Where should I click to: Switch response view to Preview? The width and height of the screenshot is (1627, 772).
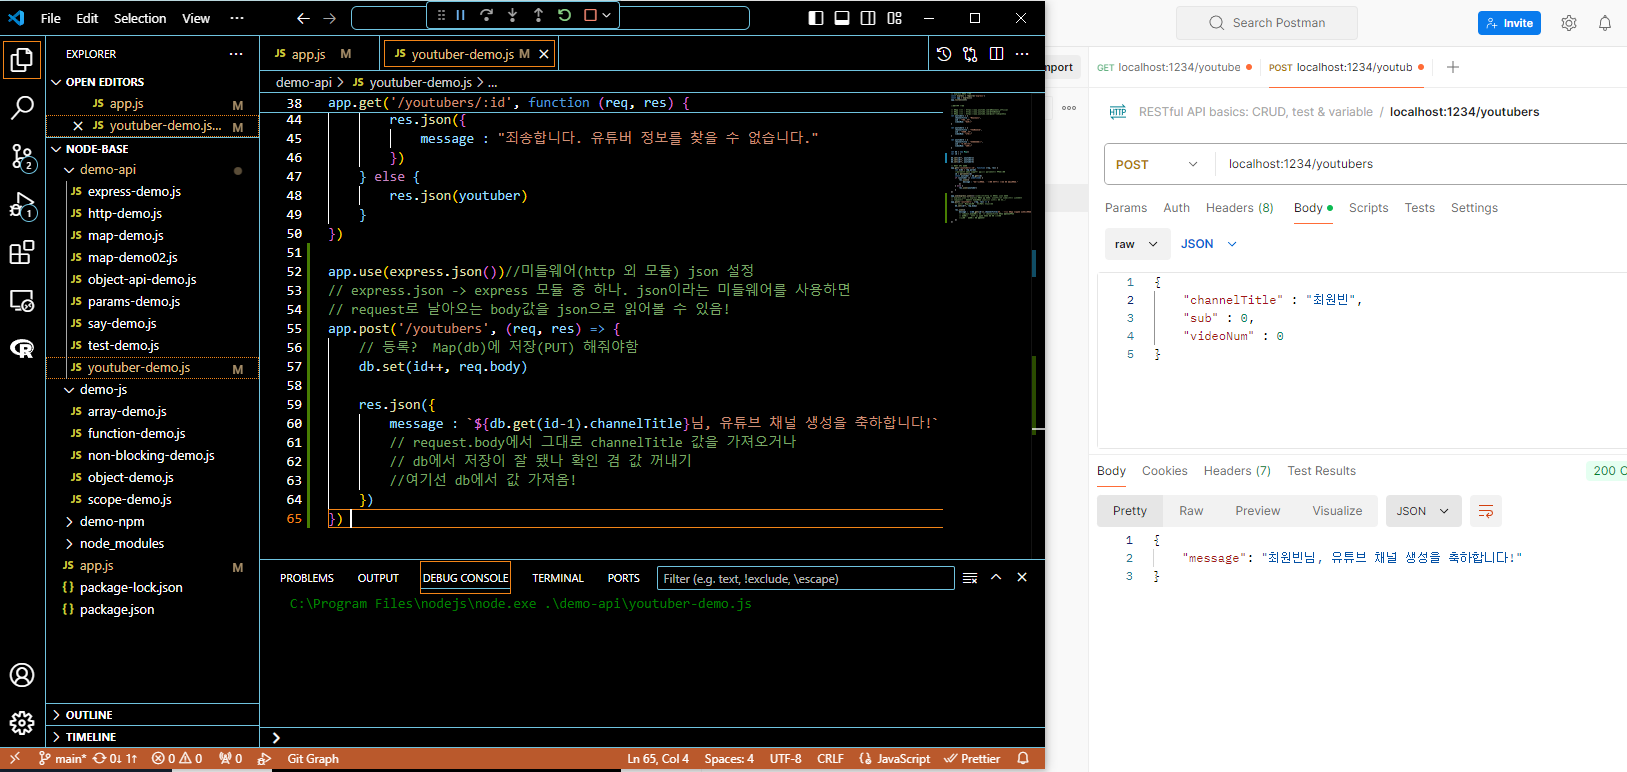tap(1257, 511)
